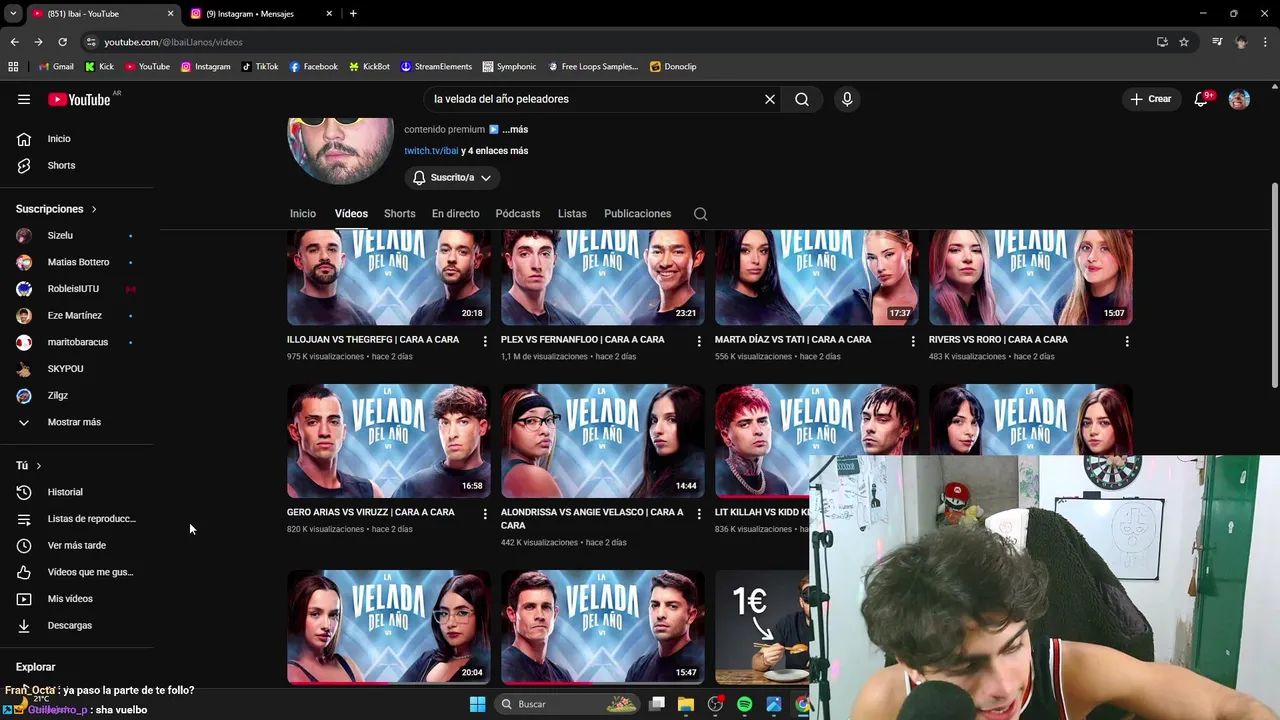Open File Explorer from the taskbar
The width and height of the screenshot is (1280, 720).
(686, 704)
